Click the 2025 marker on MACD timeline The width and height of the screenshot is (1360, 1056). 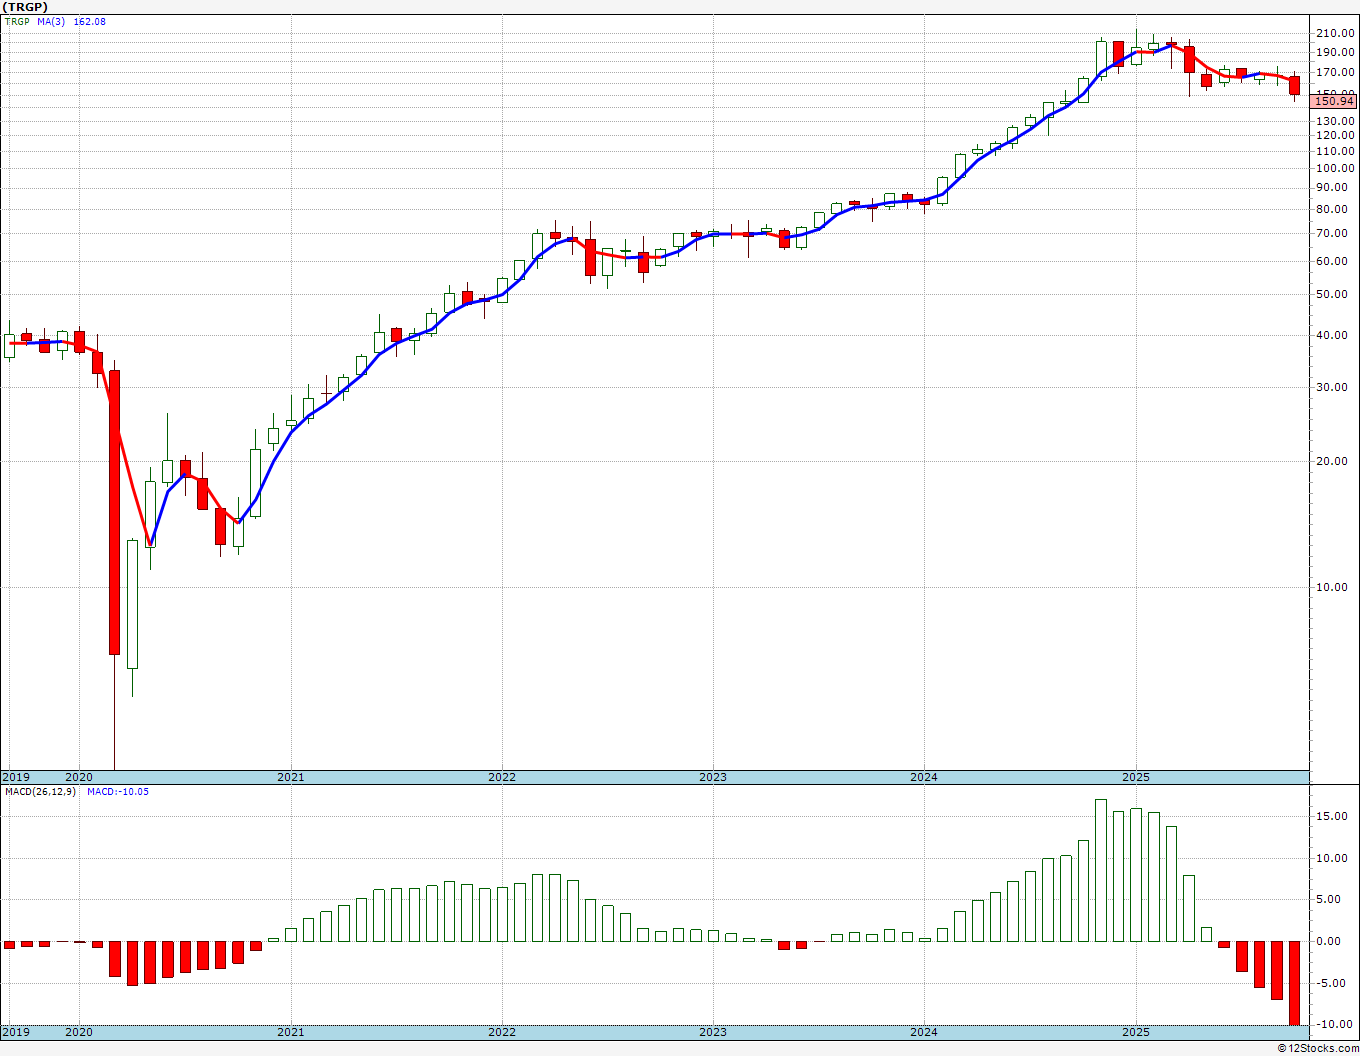[x=1135, y=1031]
